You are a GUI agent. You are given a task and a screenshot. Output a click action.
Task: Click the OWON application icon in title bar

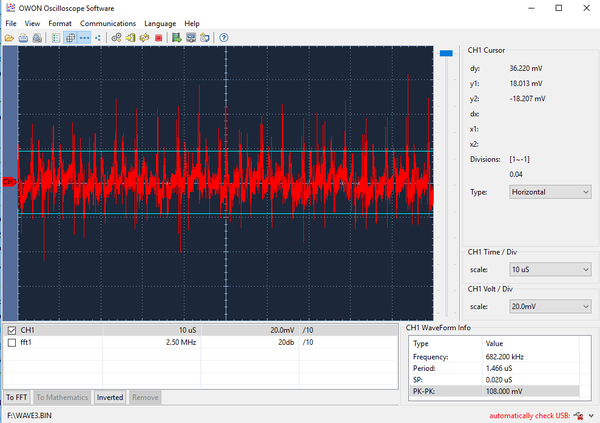pos(10,8)
